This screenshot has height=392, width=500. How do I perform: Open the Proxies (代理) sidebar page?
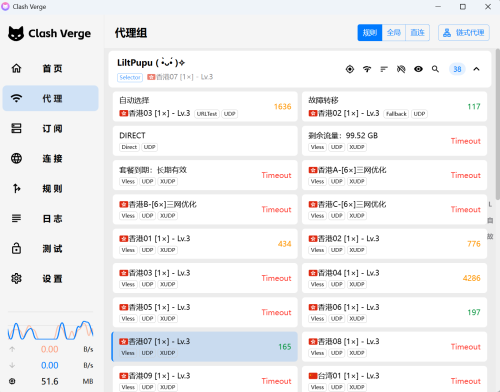(50, 98)
